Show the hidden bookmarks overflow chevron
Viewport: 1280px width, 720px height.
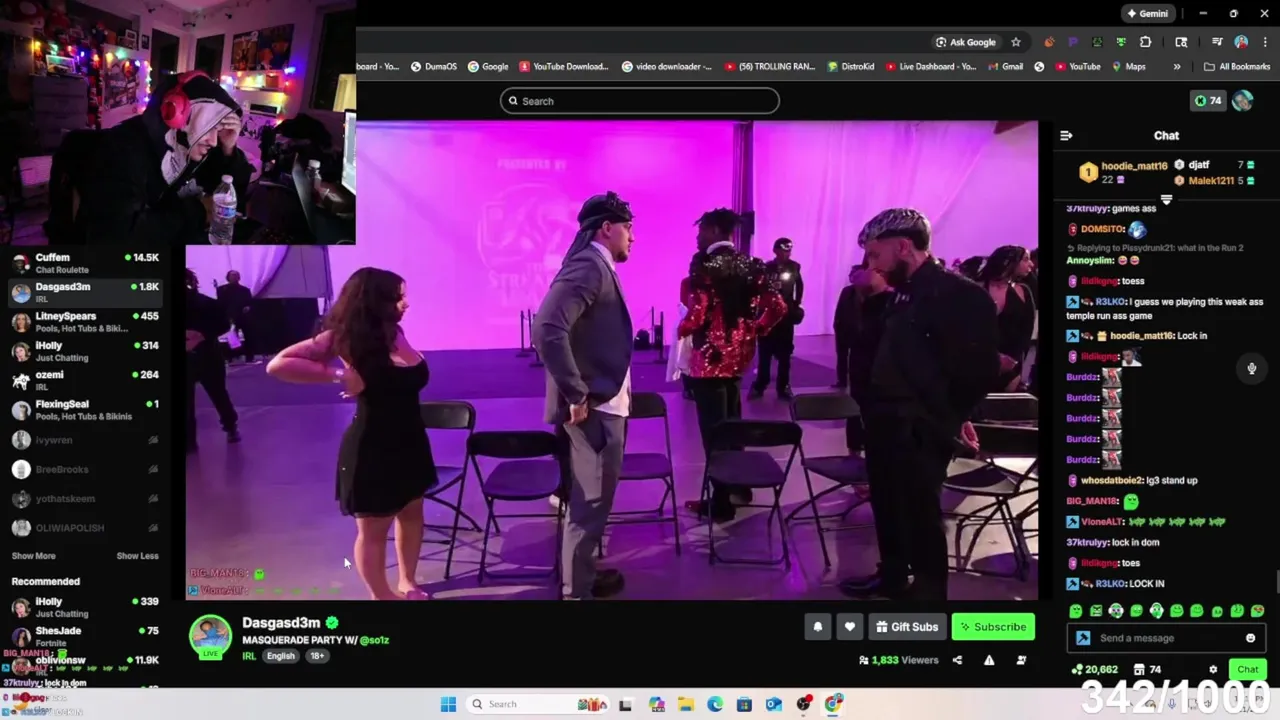[1176, 67]
